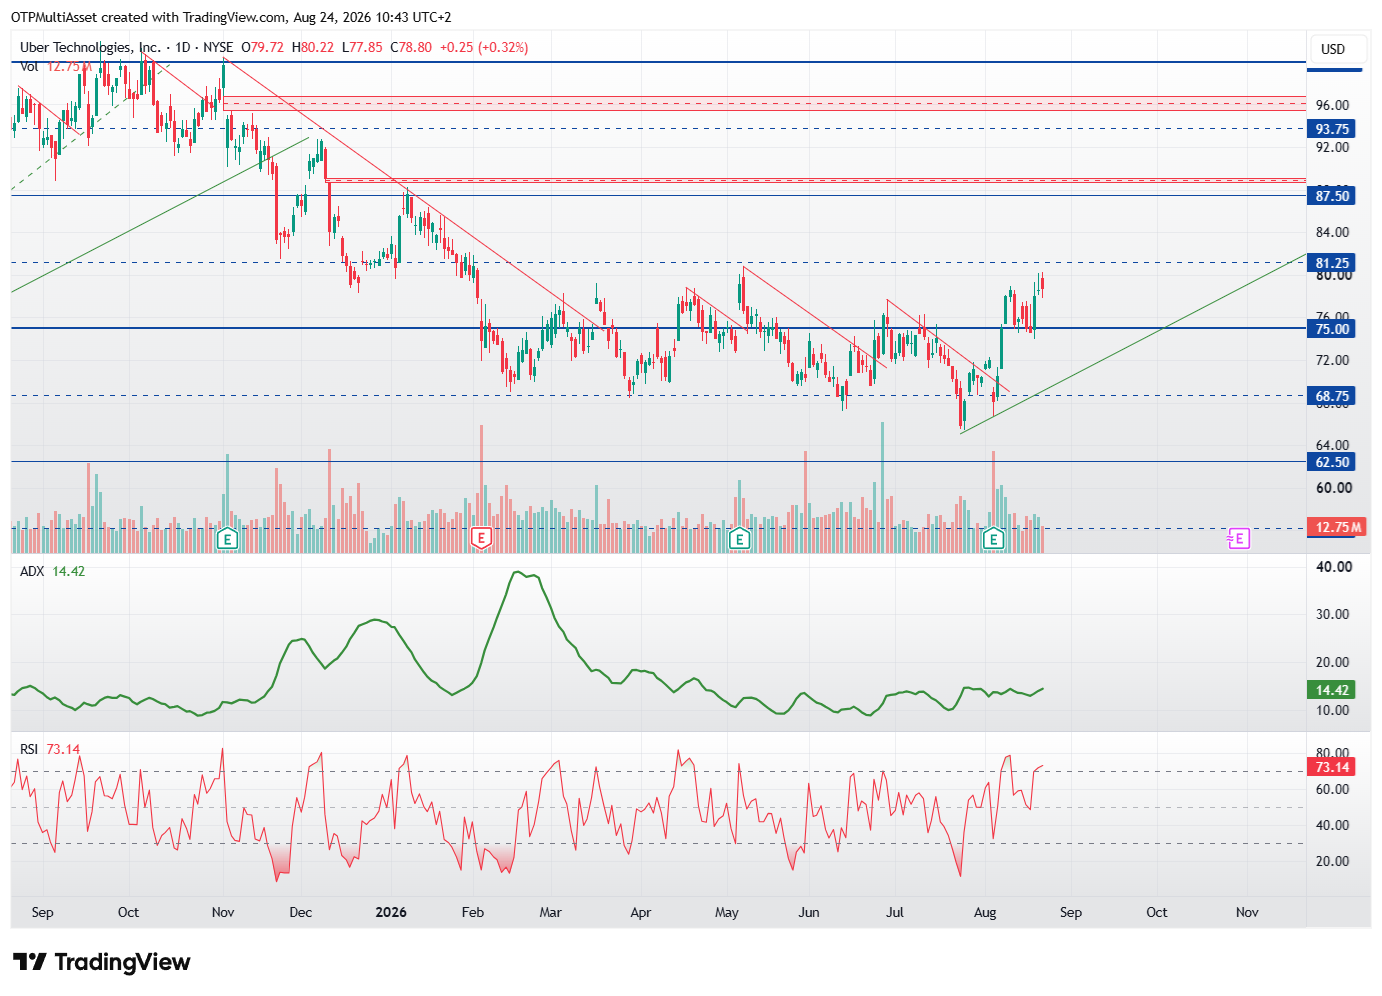Click the open price O79.72

pos(263,47)
